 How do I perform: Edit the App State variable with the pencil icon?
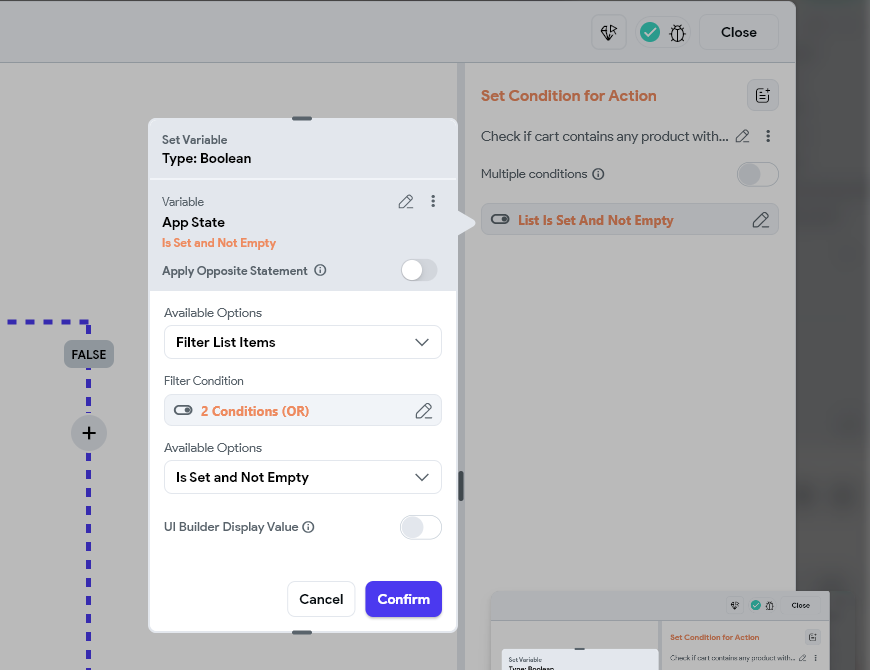(x=406, y=201)
